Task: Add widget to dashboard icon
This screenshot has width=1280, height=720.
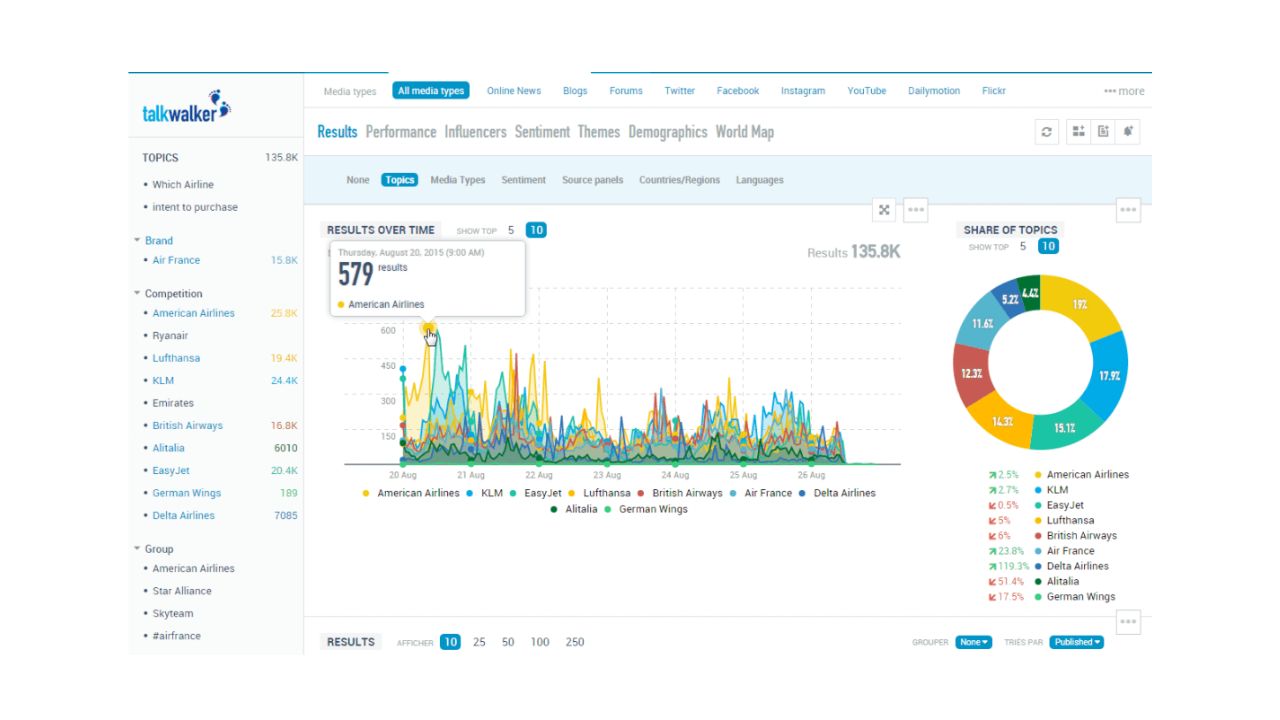Action: [1078, 132]
